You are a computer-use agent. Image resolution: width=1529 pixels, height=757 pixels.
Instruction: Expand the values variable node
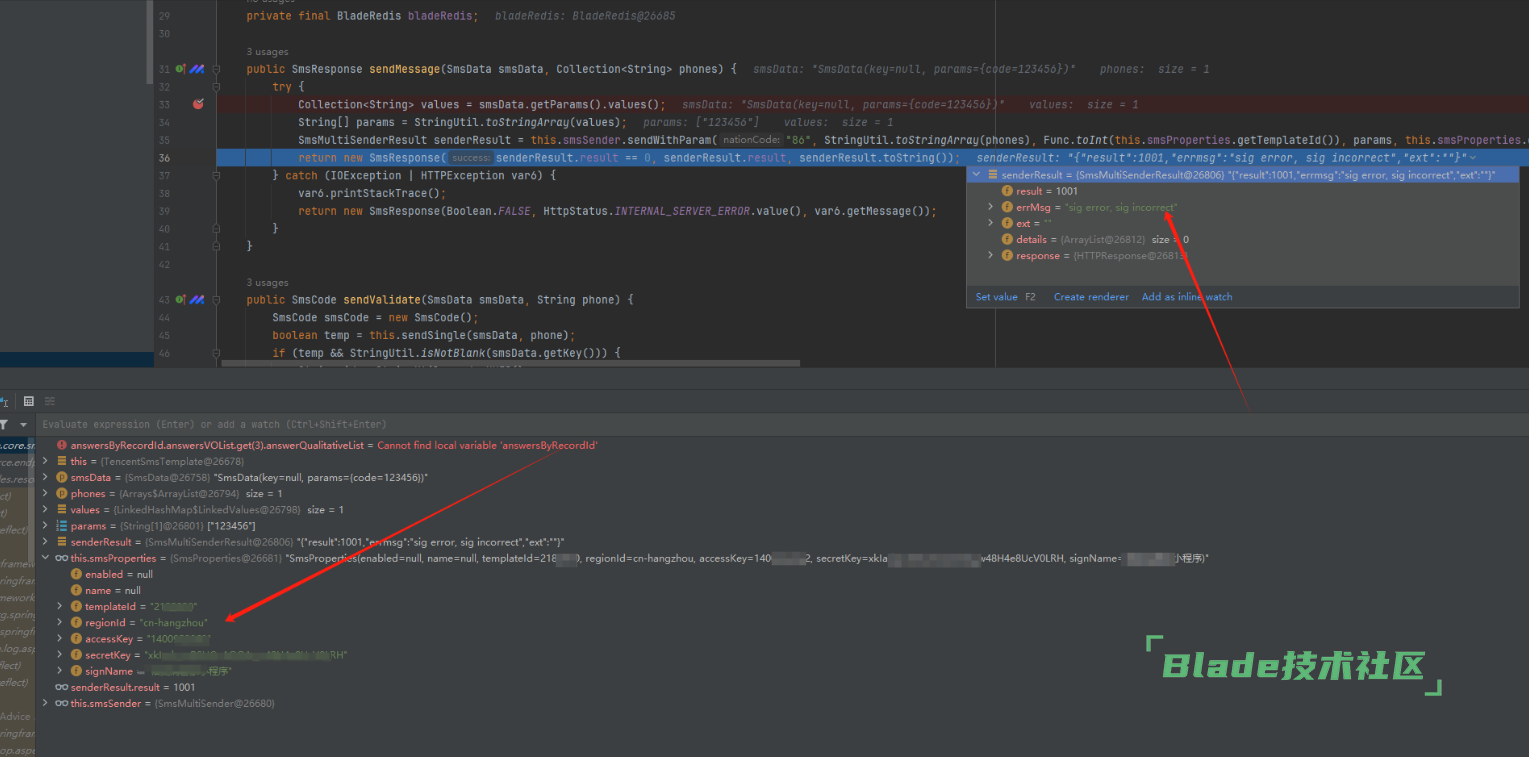pyautogui.click(x=46, y=509)
